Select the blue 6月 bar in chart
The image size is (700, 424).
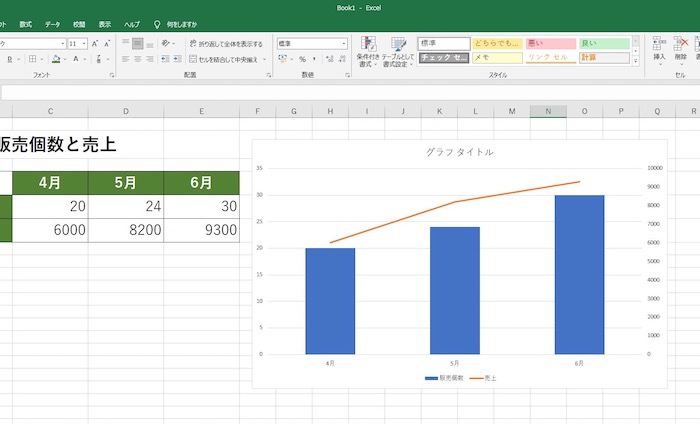(x=579, y=274)
